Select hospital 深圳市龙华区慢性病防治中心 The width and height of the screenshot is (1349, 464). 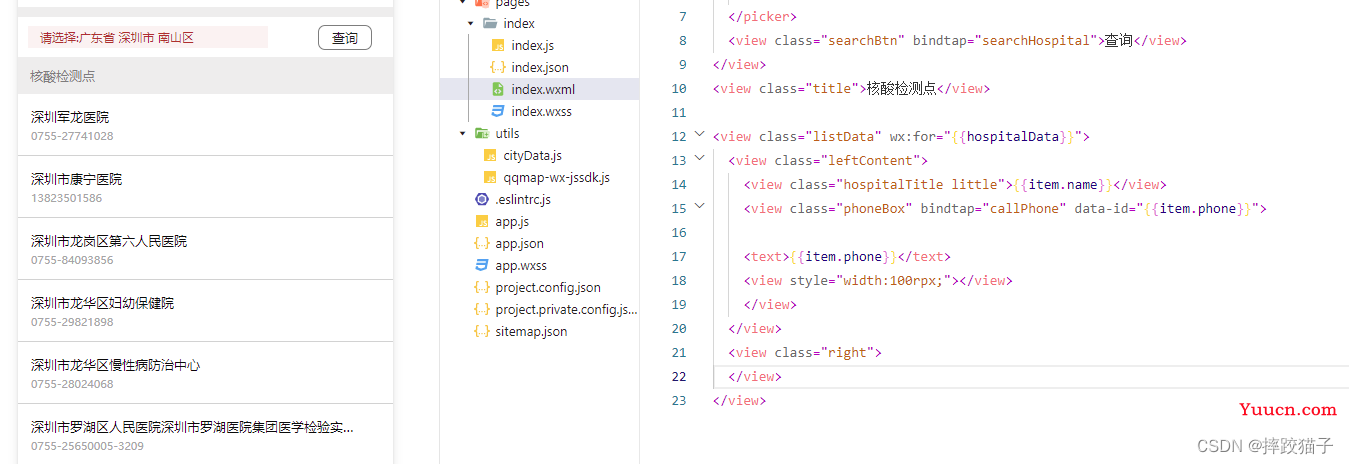115,365
